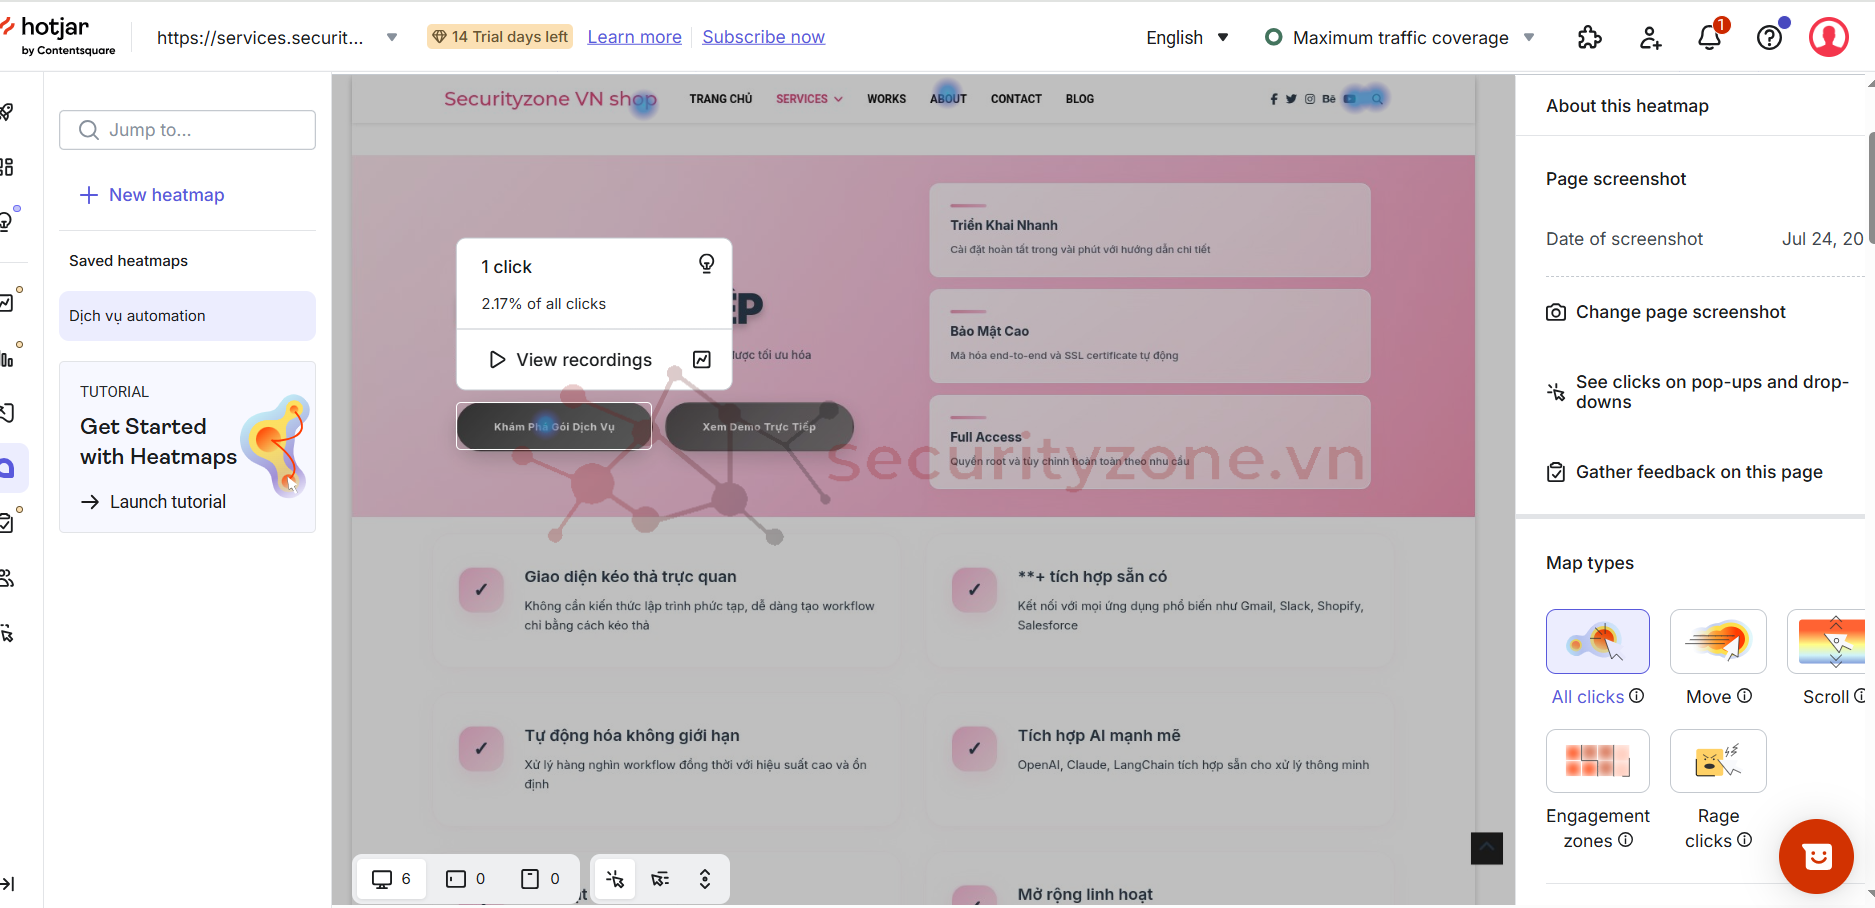Viewport: 1875px width, 908px height.
Task: Click CONTACT in site navigation
Action: click(x=1016, y=99)
